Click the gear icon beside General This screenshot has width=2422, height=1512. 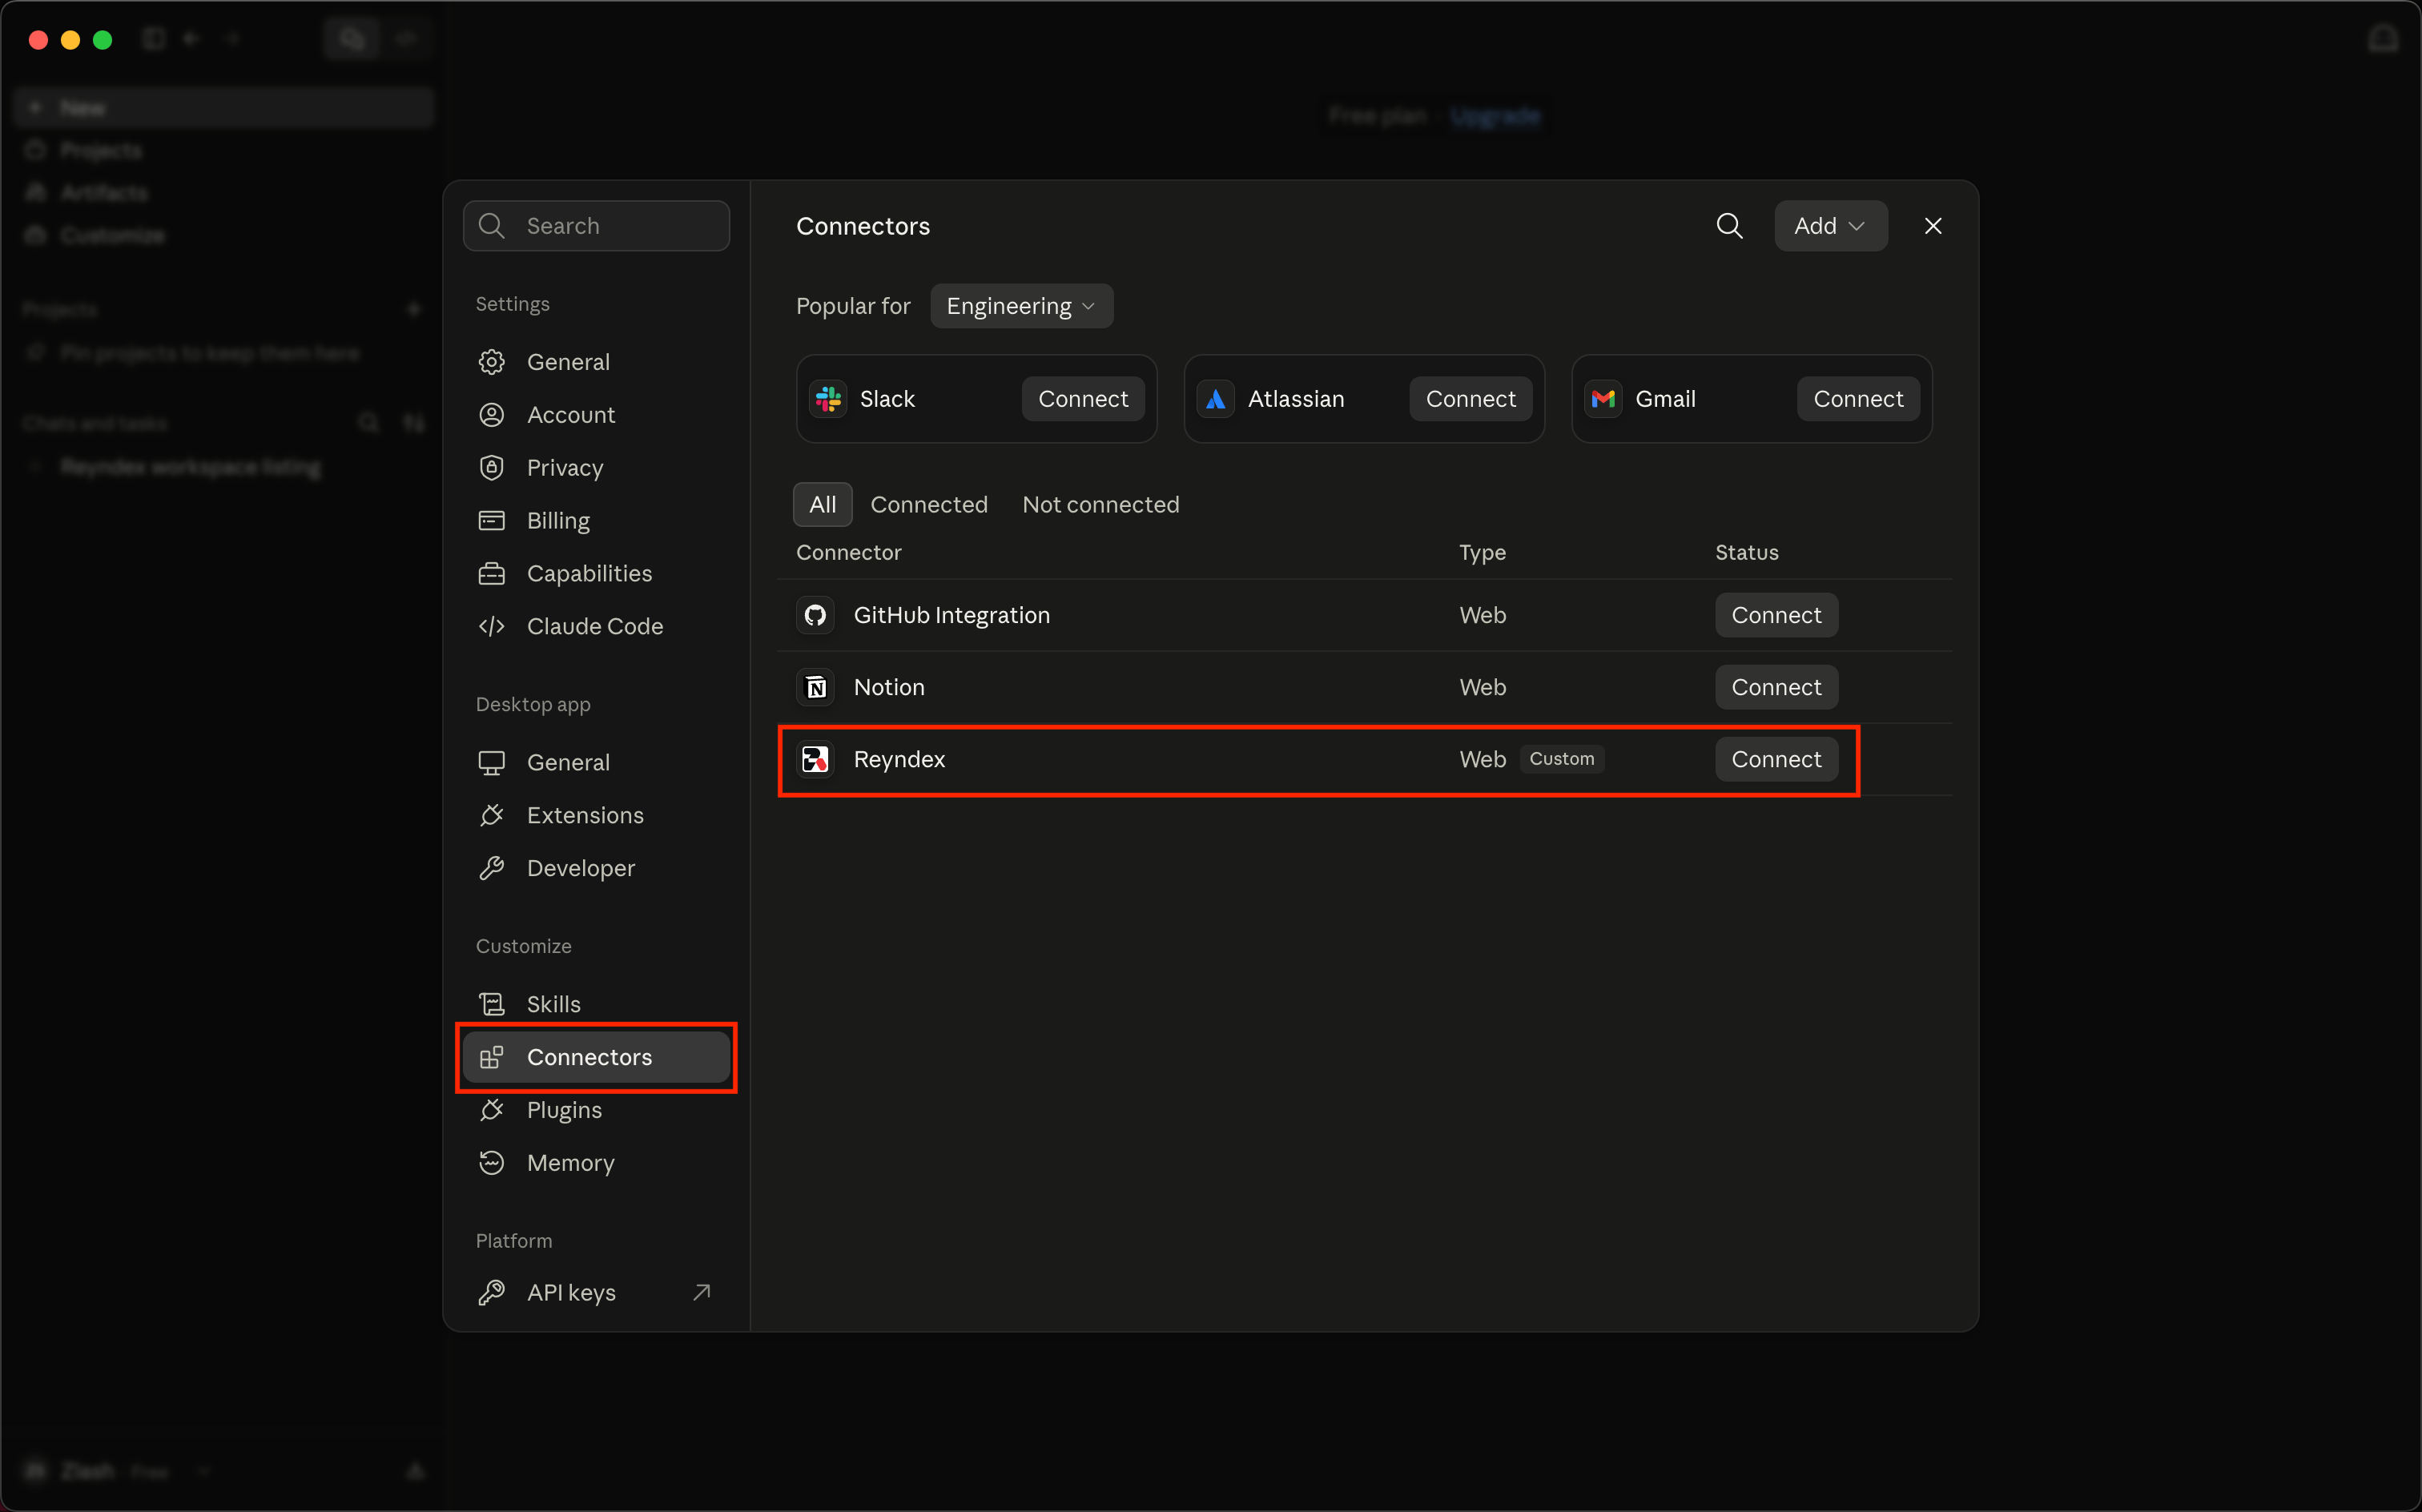[x=491, y=362]
